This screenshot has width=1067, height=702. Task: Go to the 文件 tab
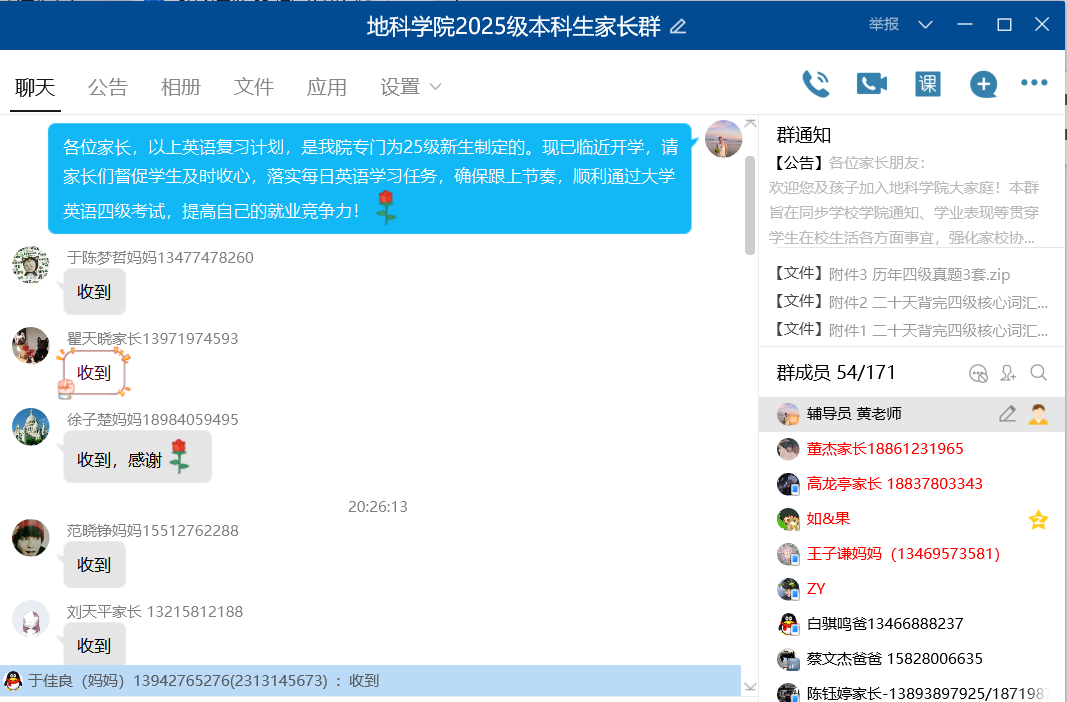(254, 87)
